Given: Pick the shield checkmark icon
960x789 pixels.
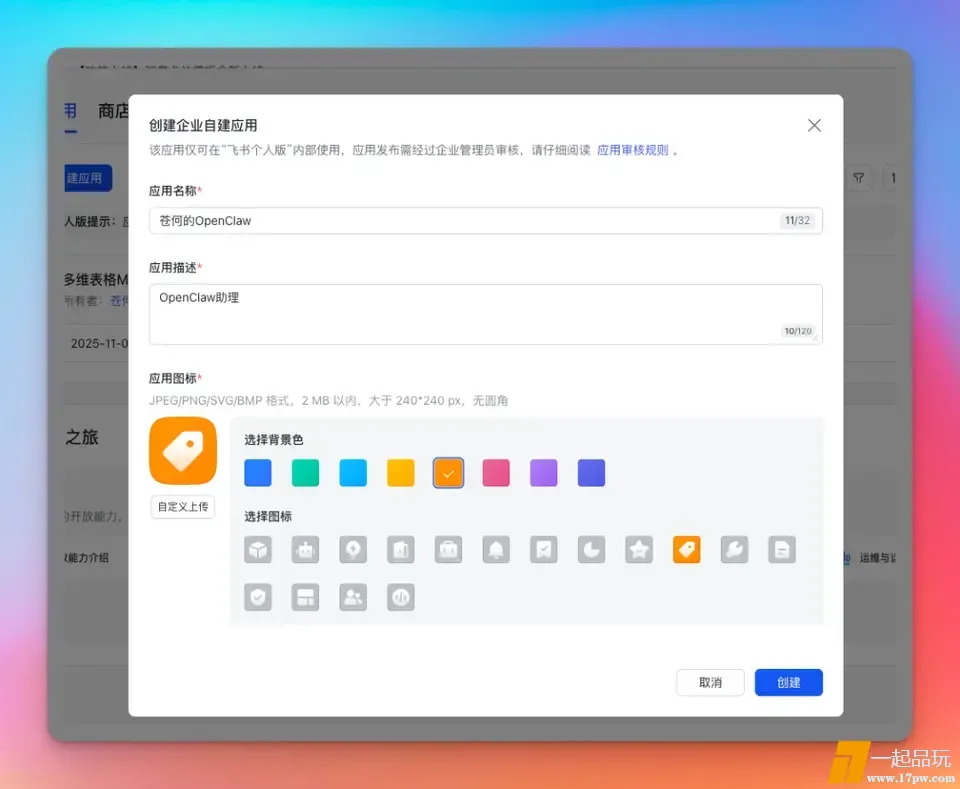Looking at the screenshot, I should pyautogui.click(x=258, y=597).
